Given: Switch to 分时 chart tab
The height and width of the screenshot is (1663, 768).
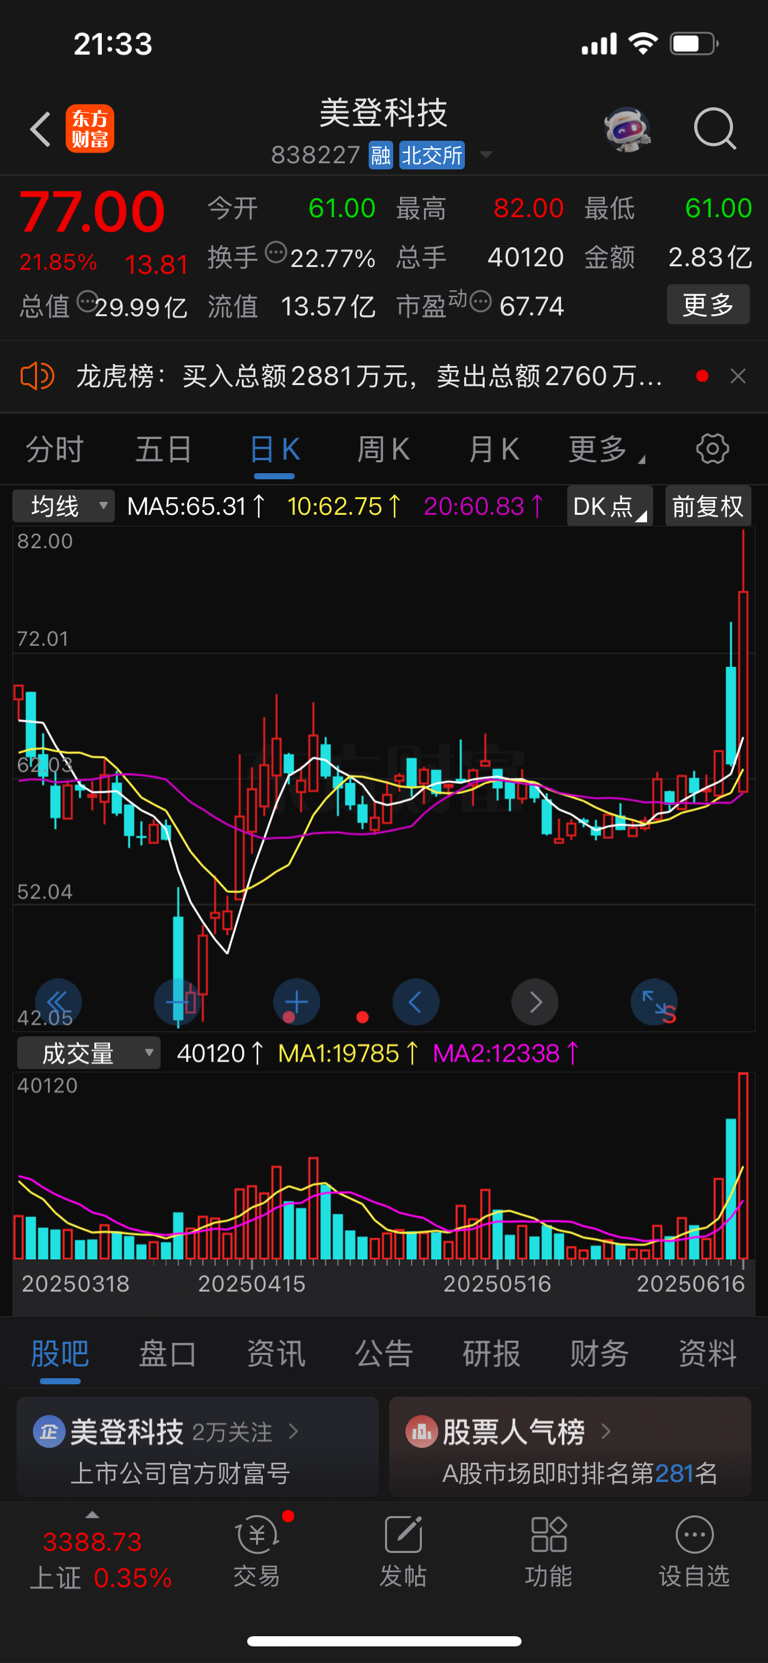Looking at the screenshot, I should pyautogui.click(x=54, y=449).
